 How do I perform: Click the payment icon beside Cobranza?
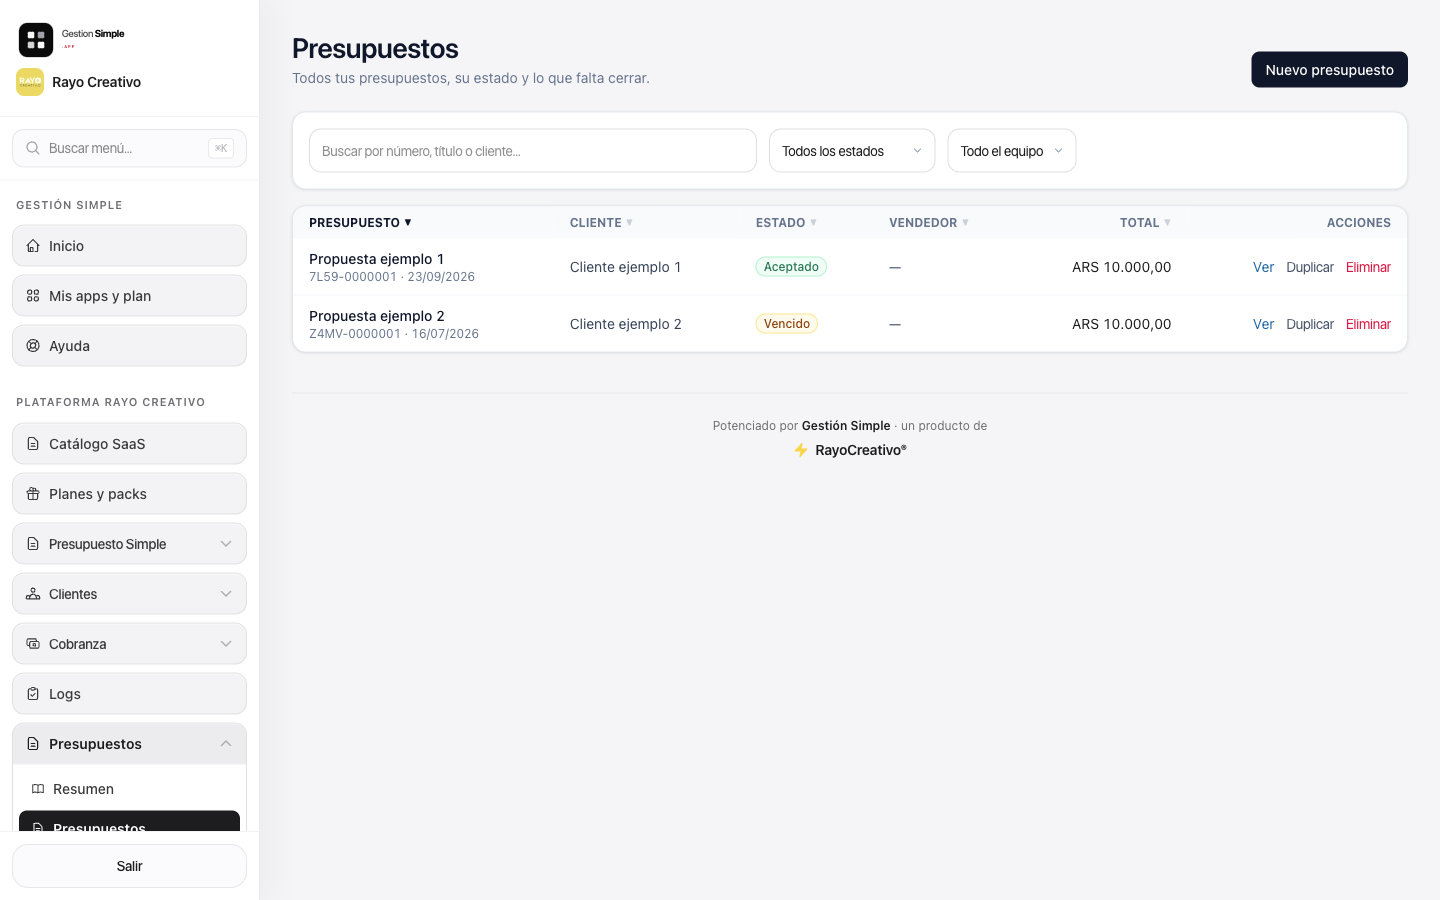[x=33, y=644]
